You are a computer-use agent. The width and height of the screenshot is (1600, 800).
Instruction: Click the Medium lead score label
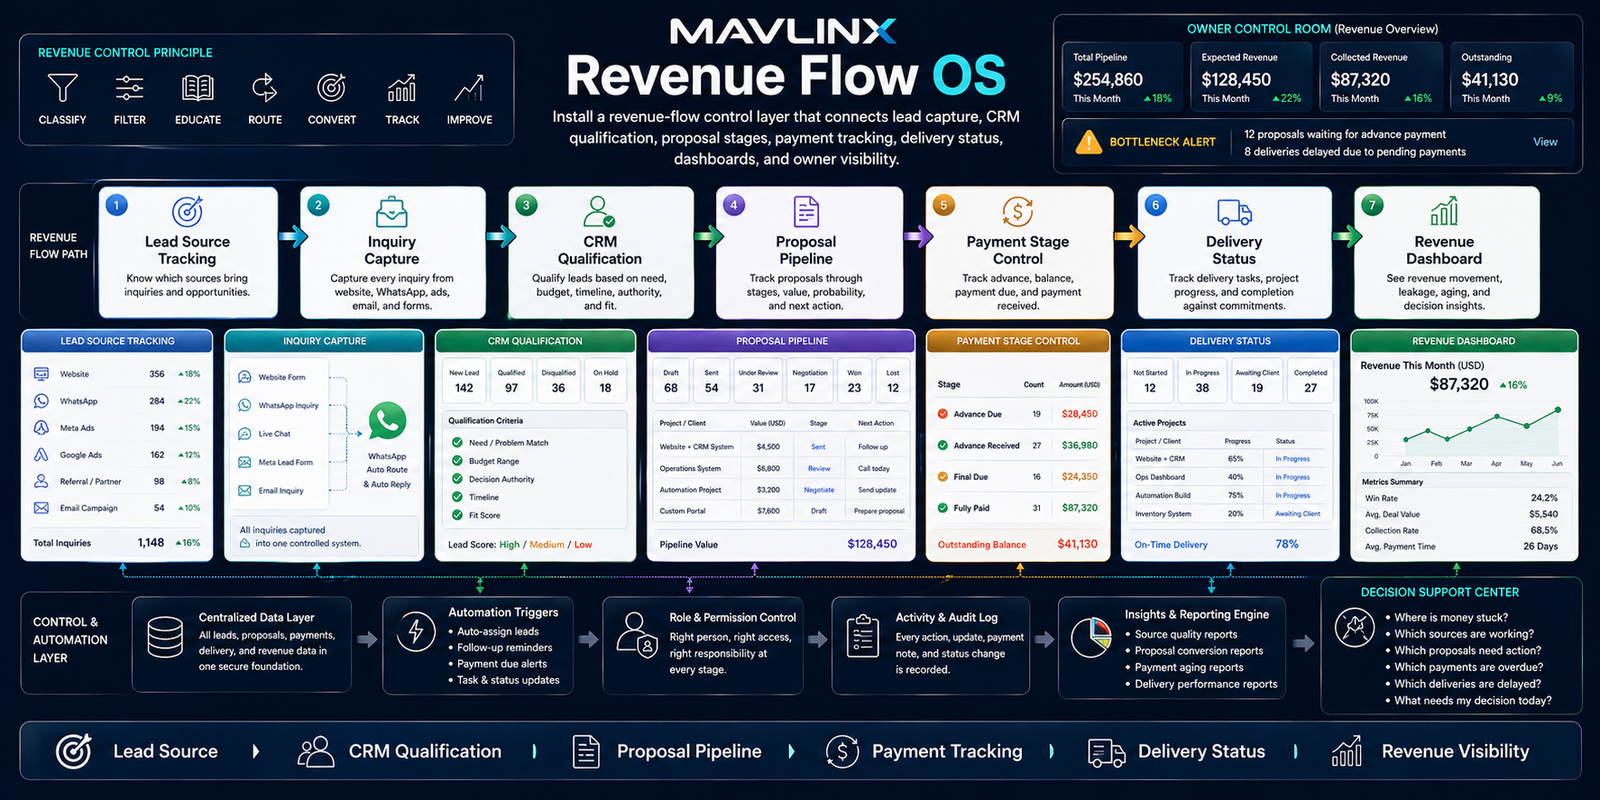[x=547, y=545]
